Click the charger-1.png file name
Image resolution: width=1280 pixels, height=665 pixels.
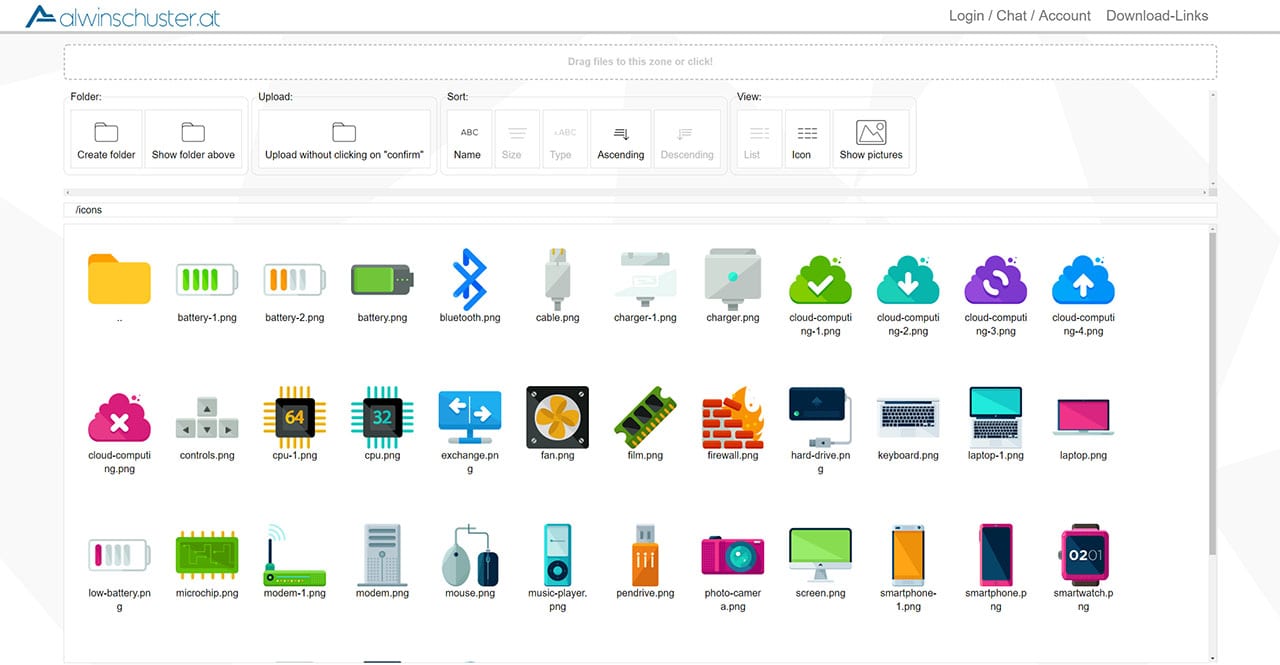pyautogui.click(x=645, y=318)
